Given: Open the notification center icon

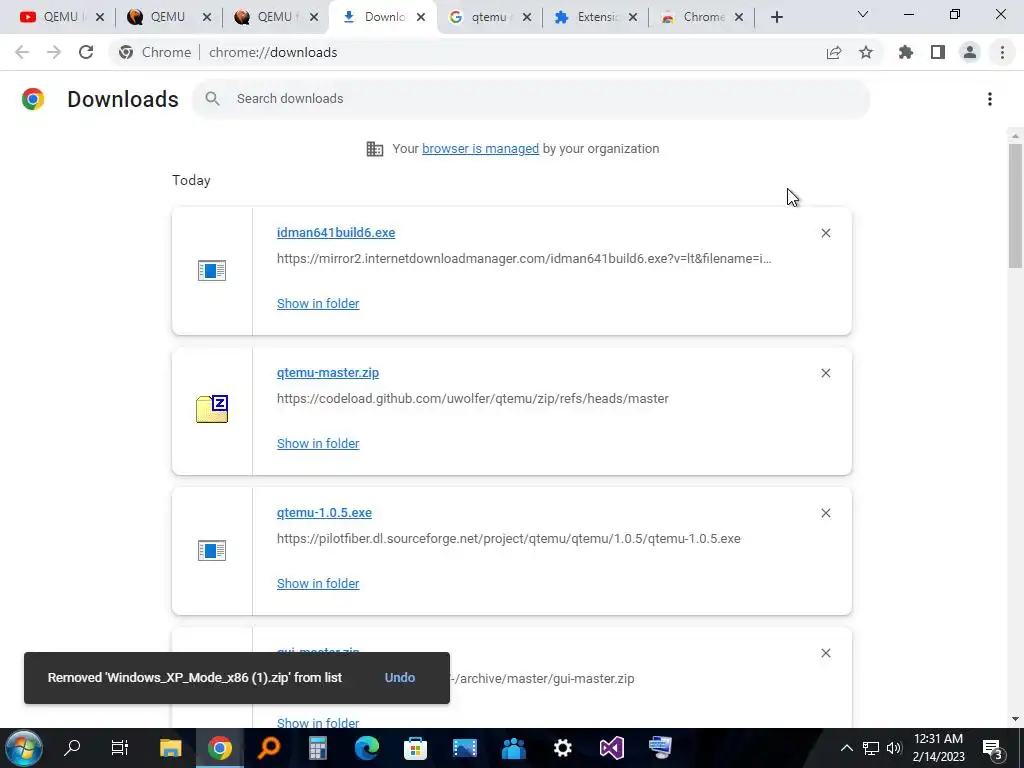Looking at the screenshot, I should pyautogui.click(x=993, y=749).
